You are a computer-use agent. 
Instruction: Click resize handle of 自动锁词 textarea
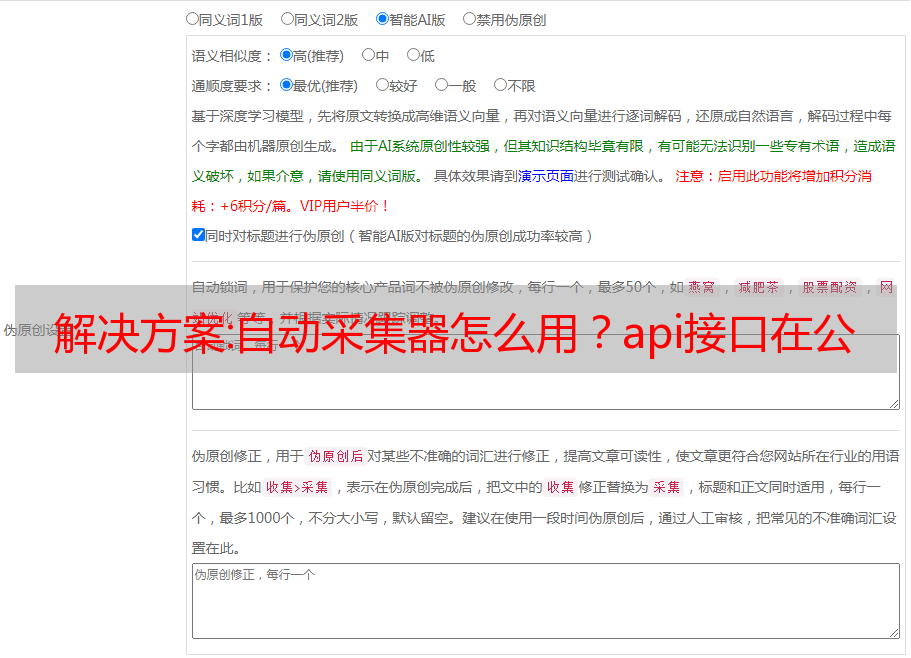[894, 404]
